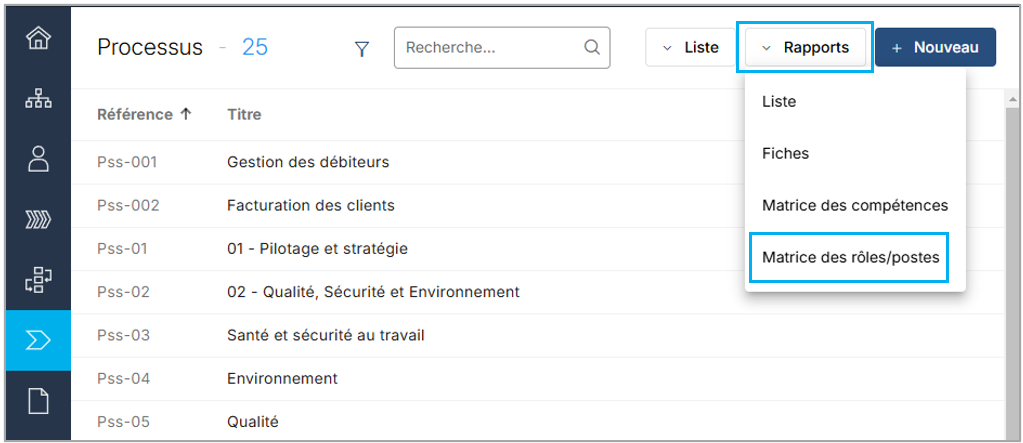Image resolution: width=1023 pixels, height=443 pixels.
Task: Click the search magnifier icon
Action: click(x=591, y=47)
